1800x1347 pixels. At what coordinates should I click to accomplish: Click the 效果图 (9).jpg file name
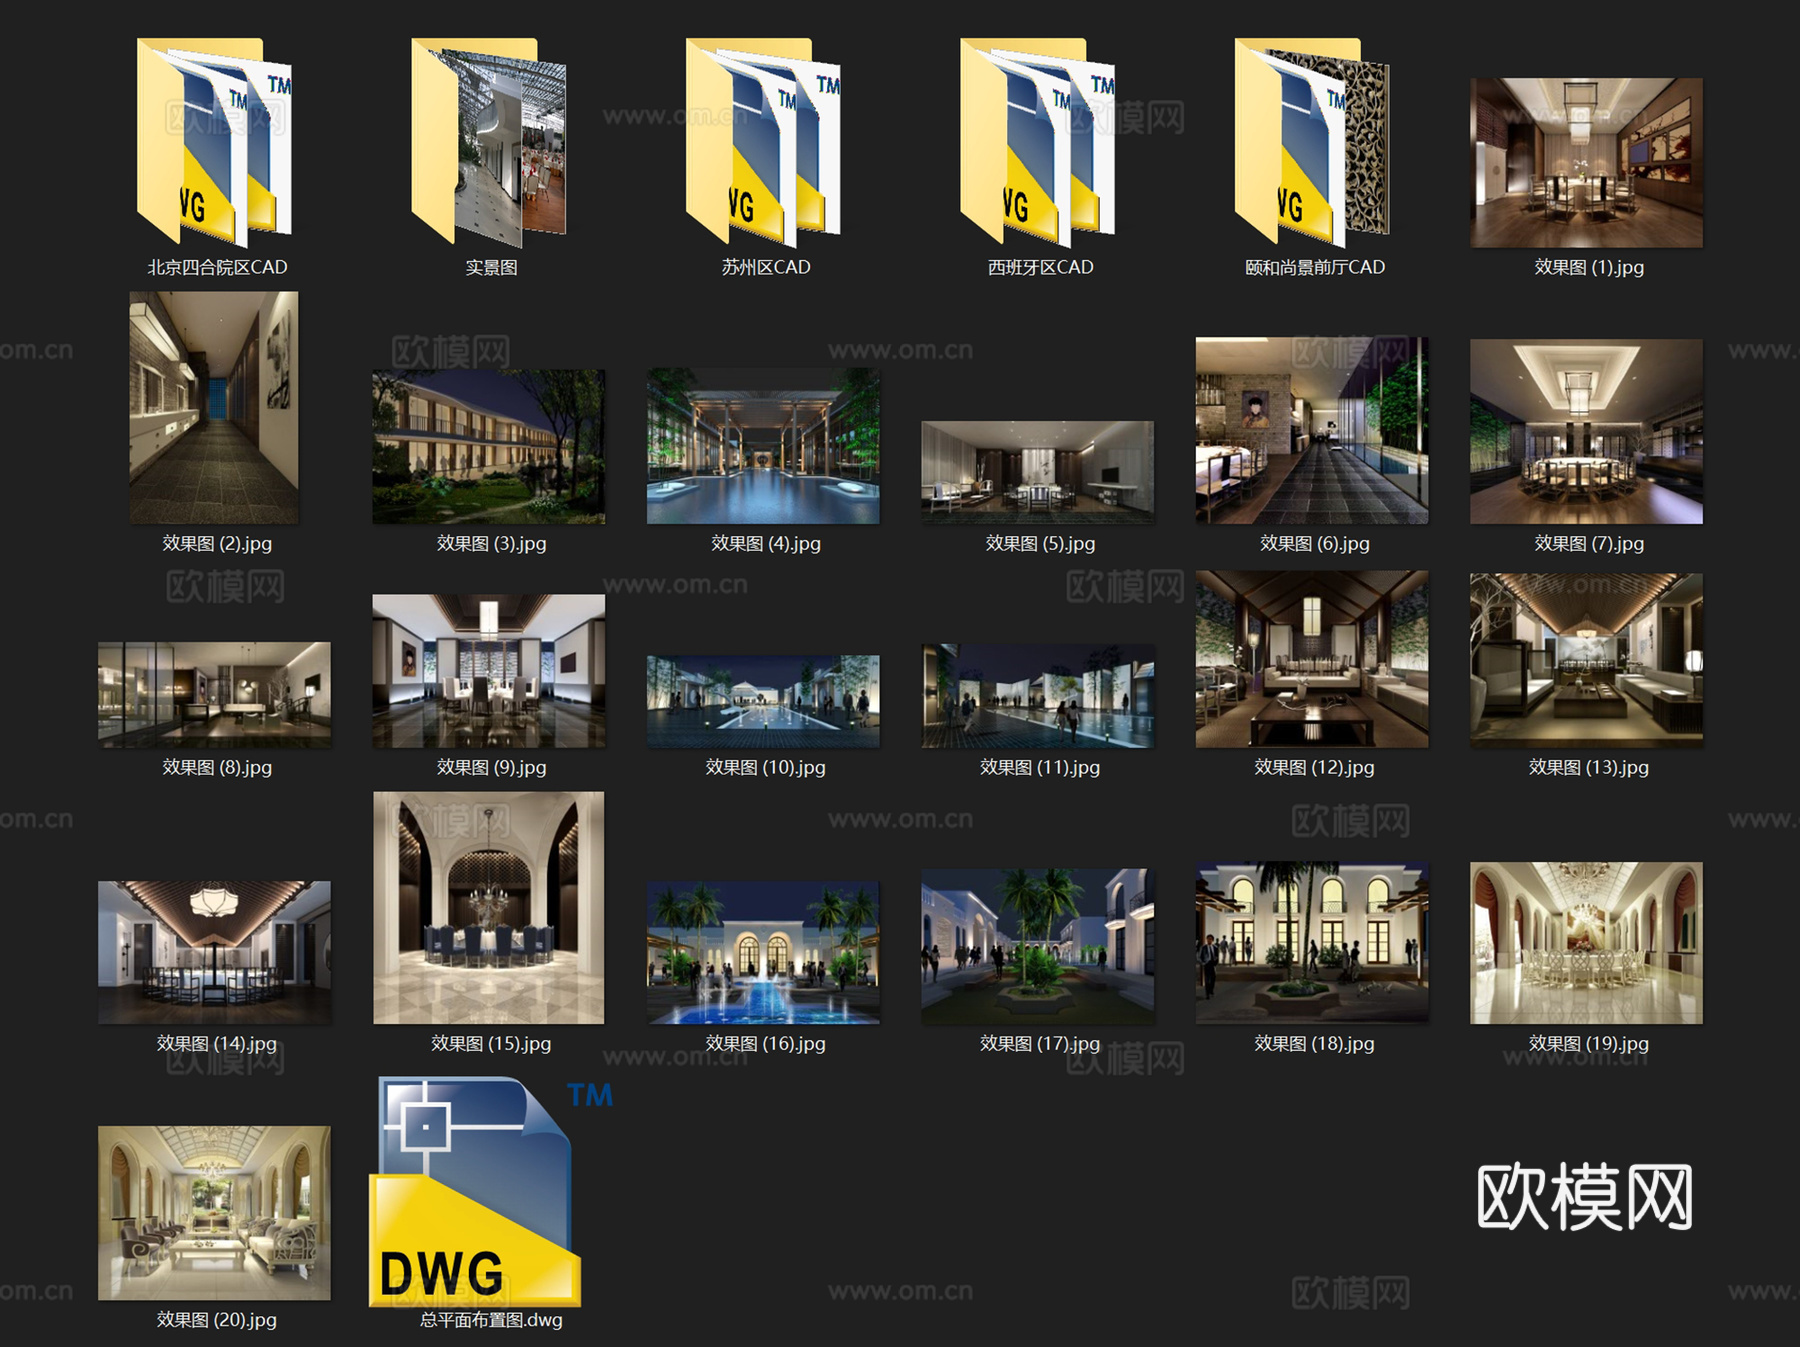click(x=491, y=768)
